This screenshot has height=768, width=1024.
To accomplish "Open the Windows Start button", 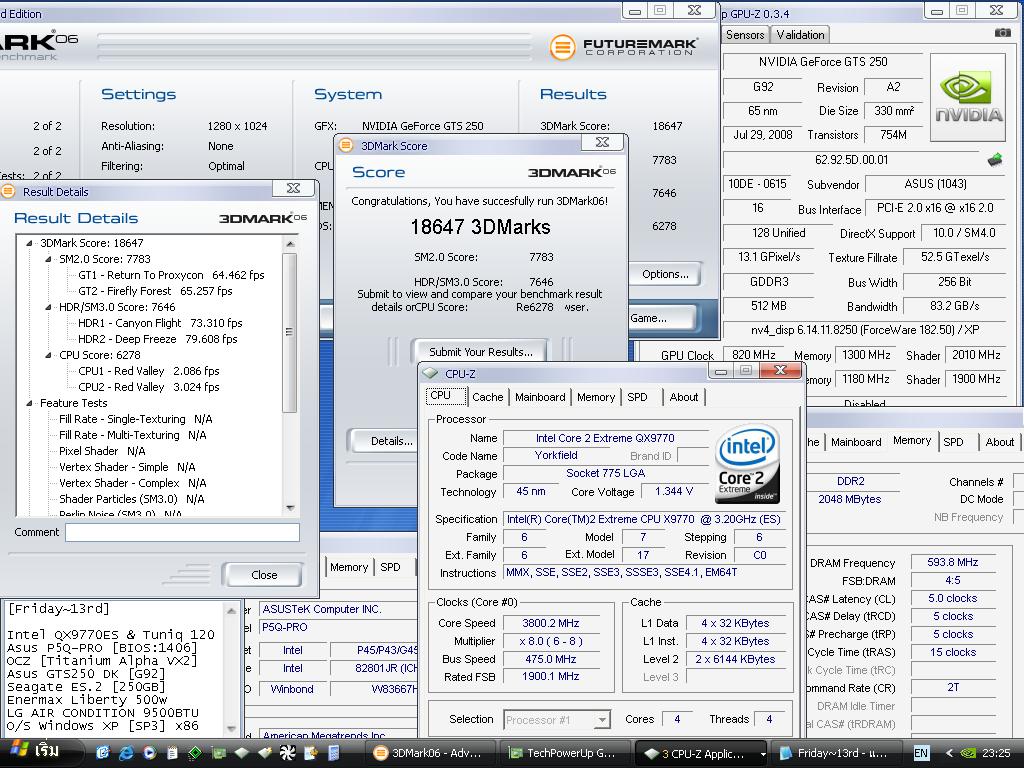I will tap(33, 752).
